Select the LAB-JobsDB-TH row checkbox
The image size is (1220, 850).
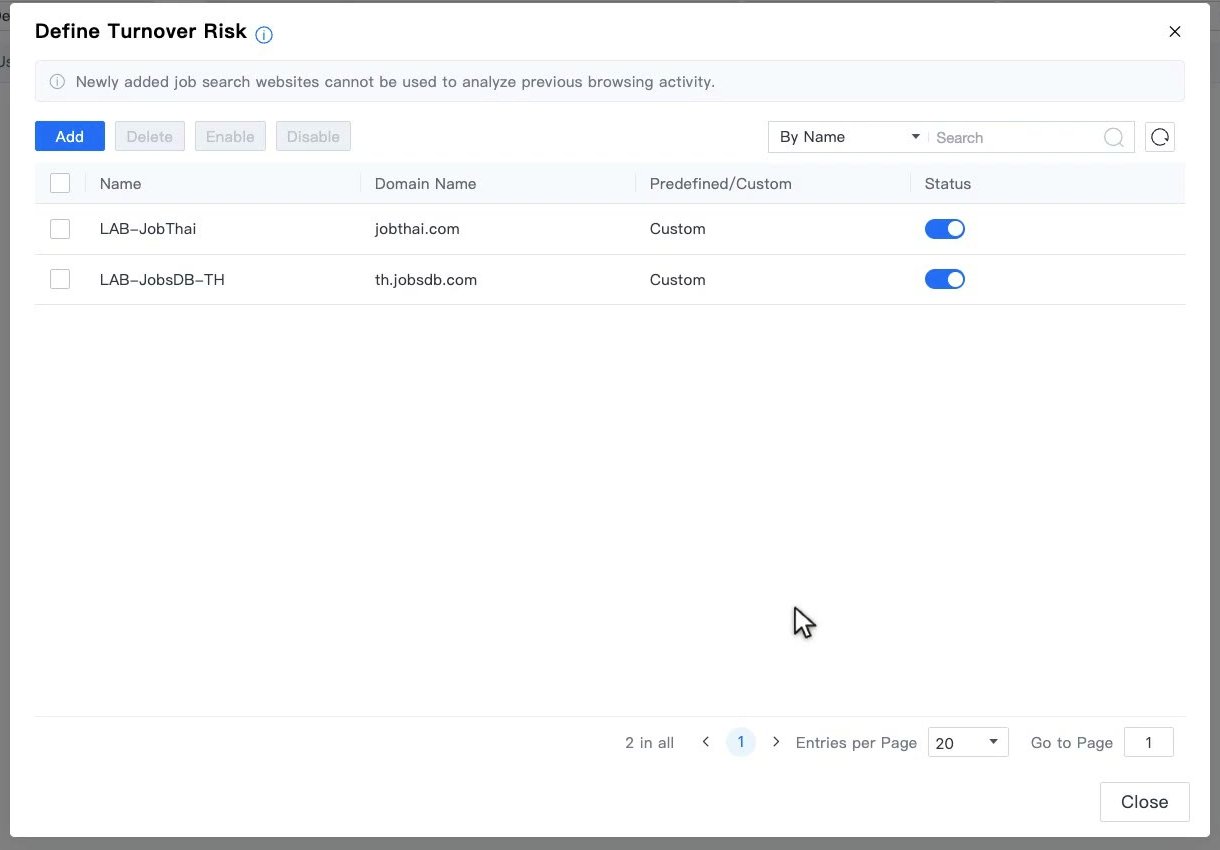(60, 280)
